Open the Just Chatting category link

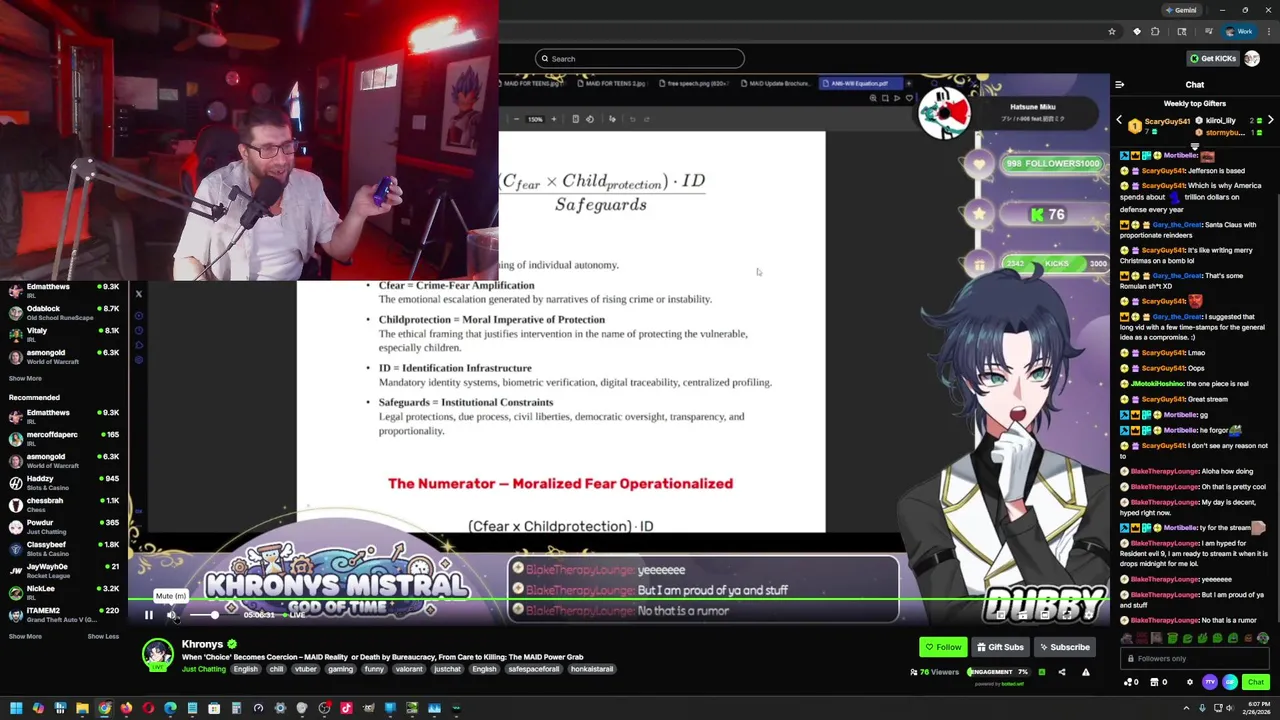click(x=203, y=669)
